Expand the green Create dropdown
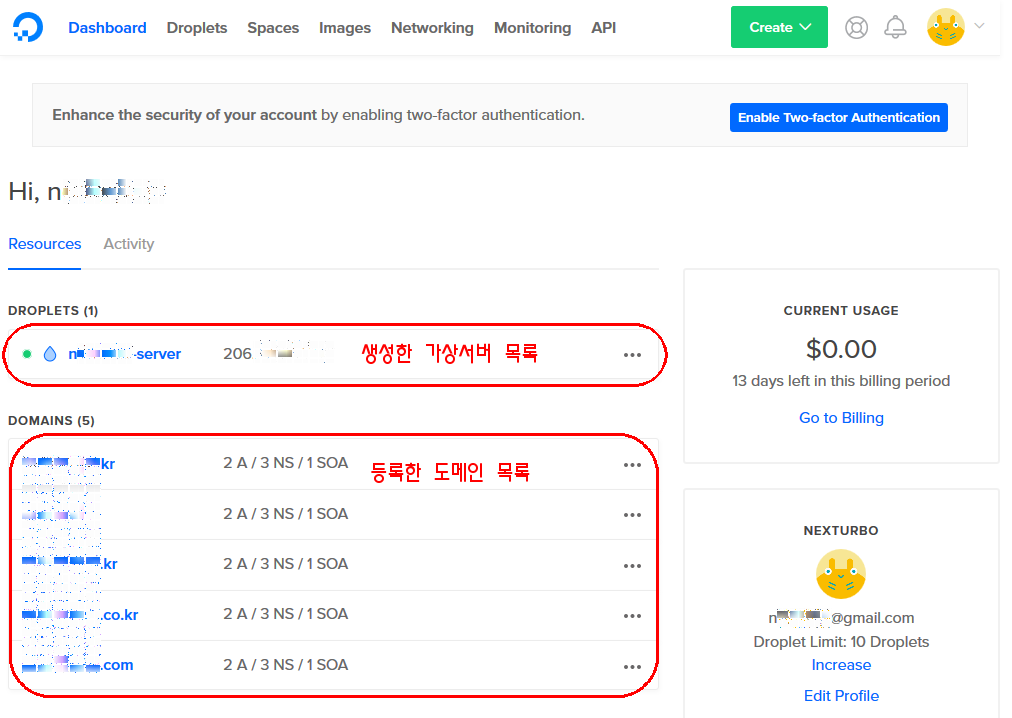Viewport: 1012px width, 718px height. click(x=779, y=27)
